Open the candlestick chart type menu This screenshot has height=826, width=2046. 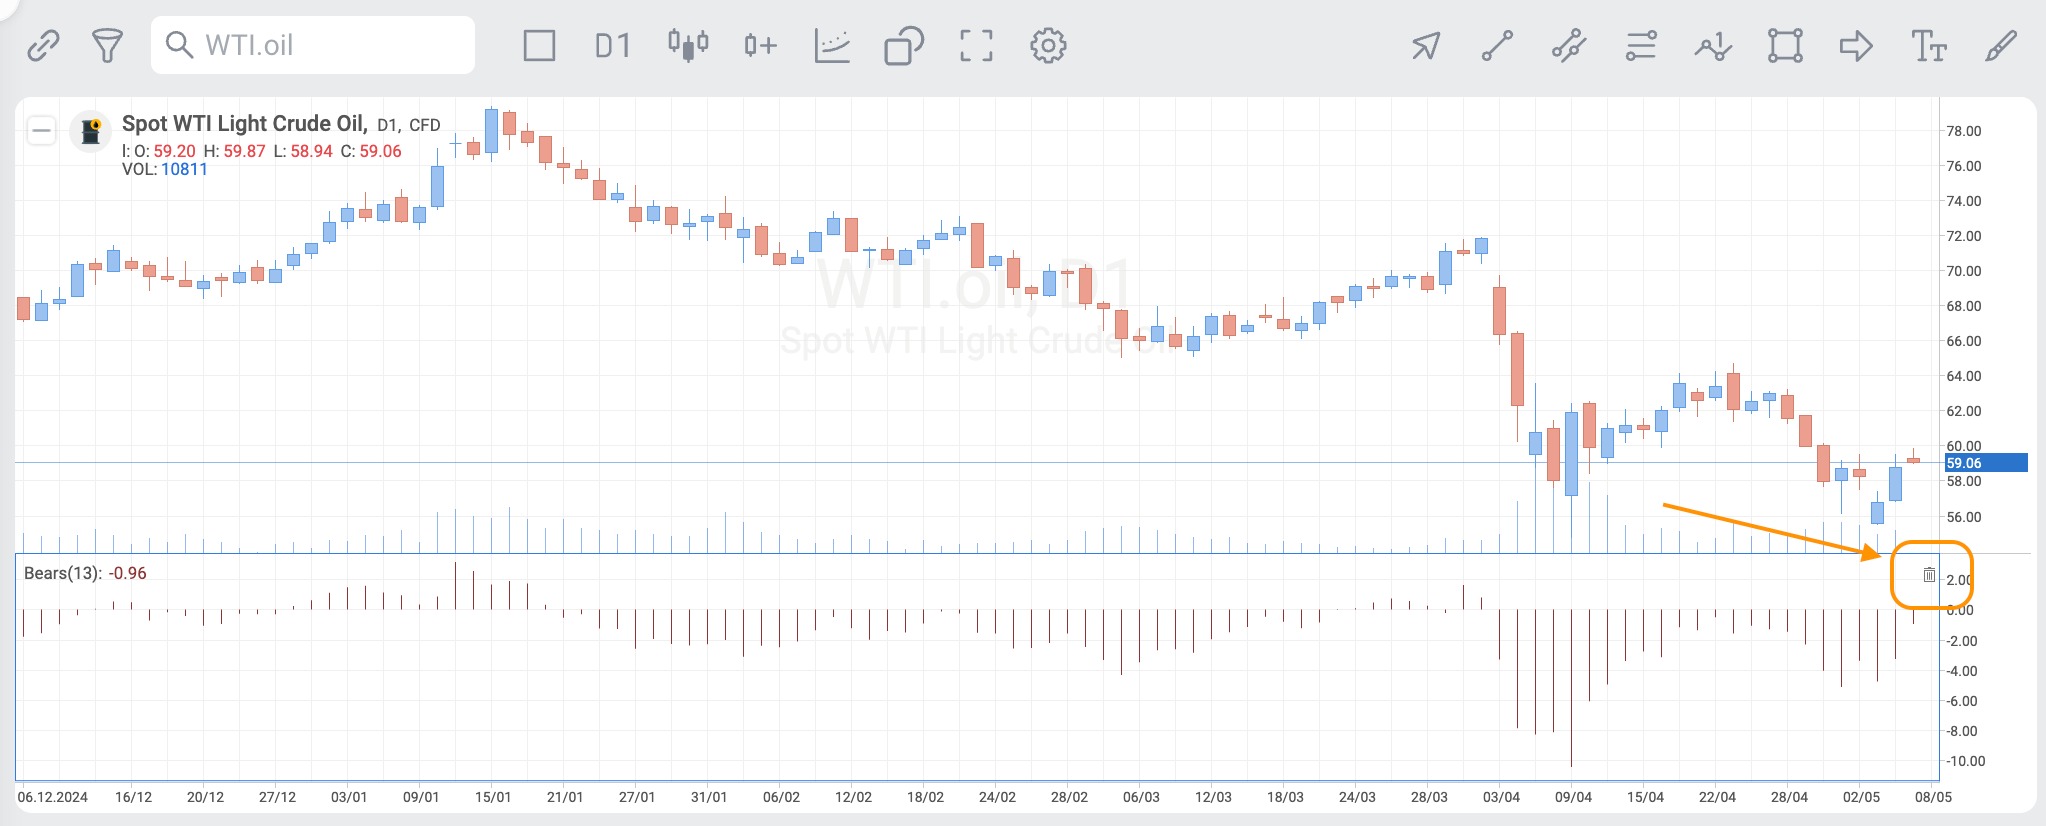pos(688,45)
